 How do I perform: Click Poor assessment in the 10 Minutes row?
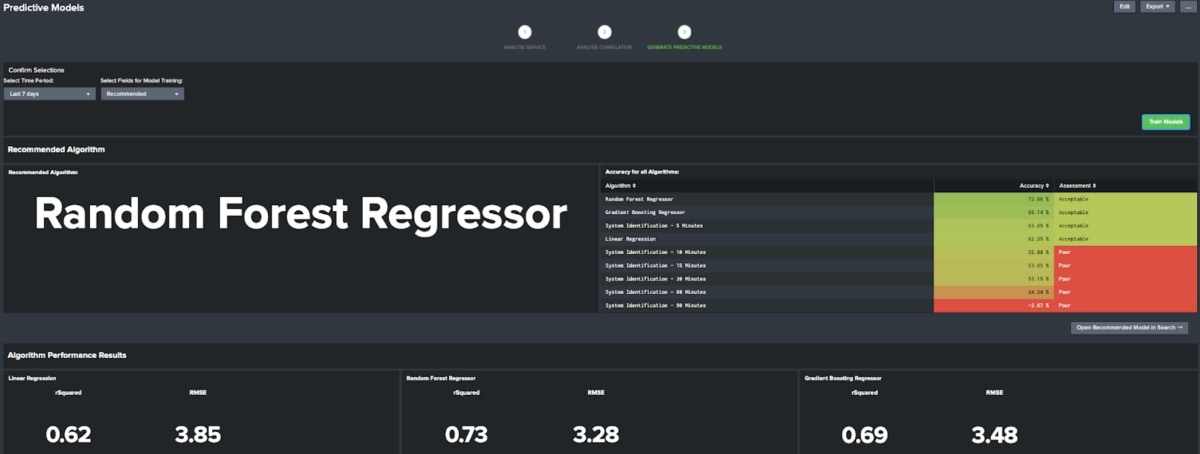[1126, 252]
